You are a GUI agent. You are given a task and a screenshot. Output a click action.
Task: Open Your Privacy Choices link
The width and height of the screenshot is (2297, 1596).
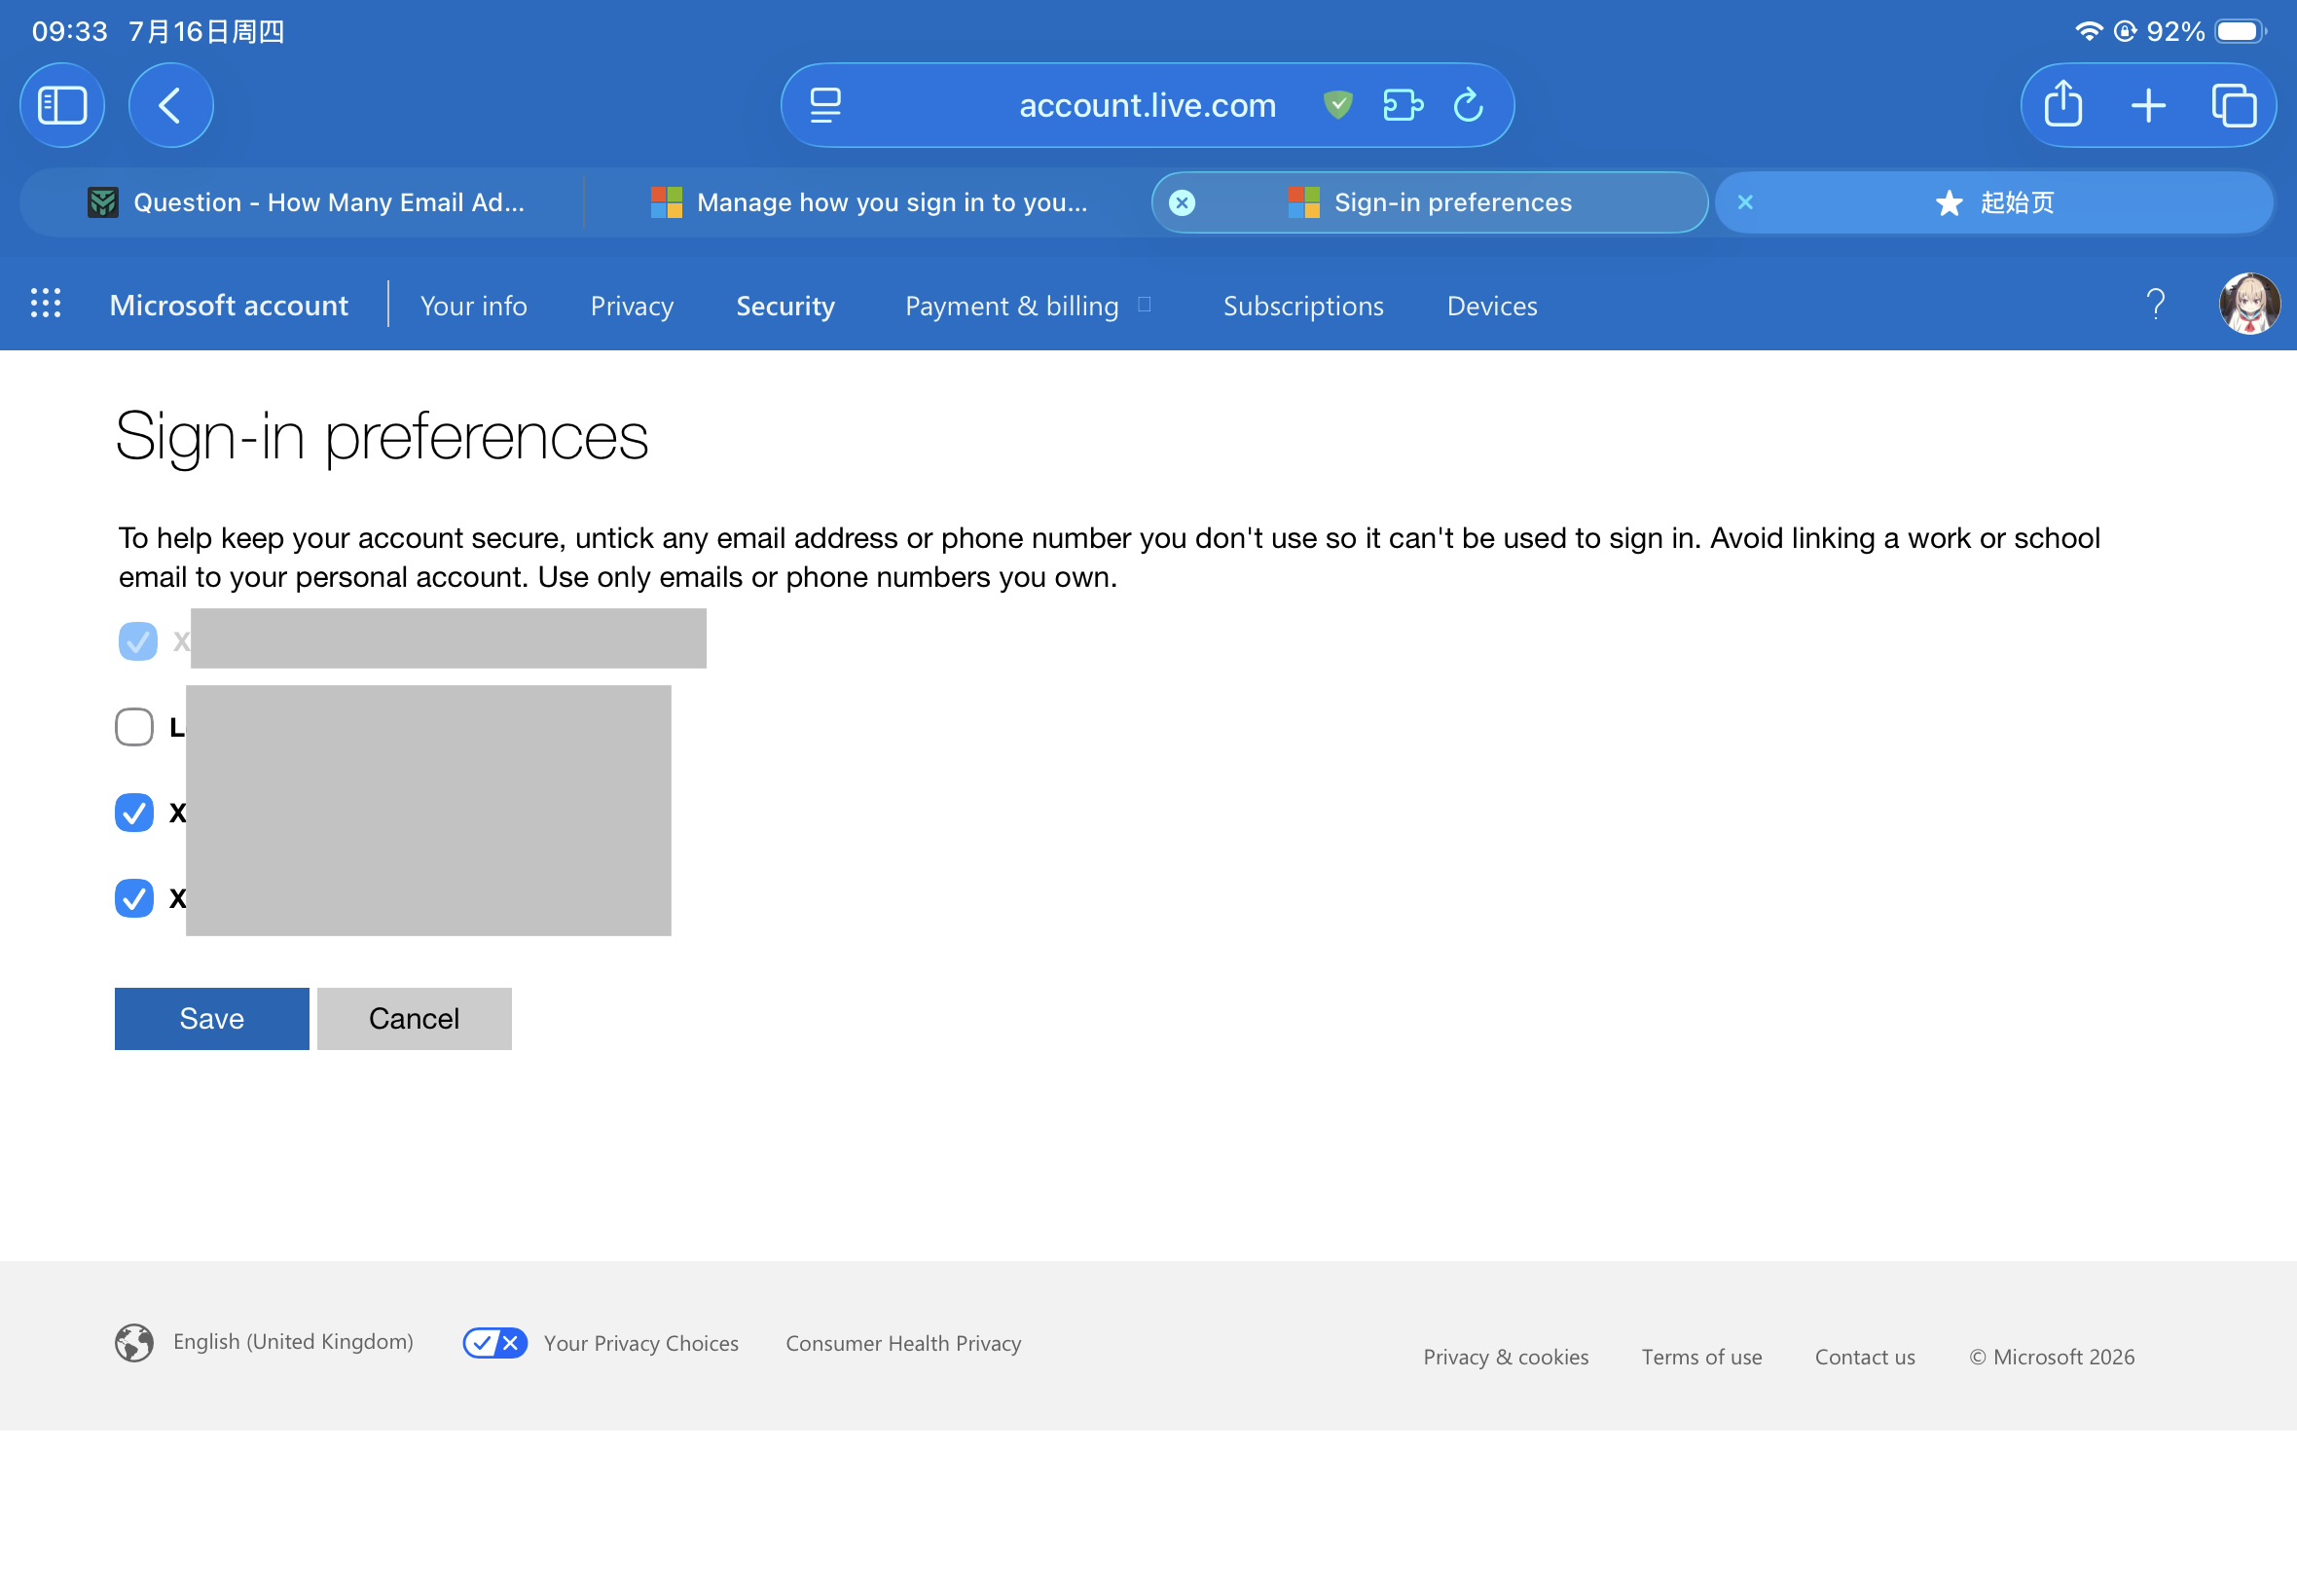tap(641, 1343)
